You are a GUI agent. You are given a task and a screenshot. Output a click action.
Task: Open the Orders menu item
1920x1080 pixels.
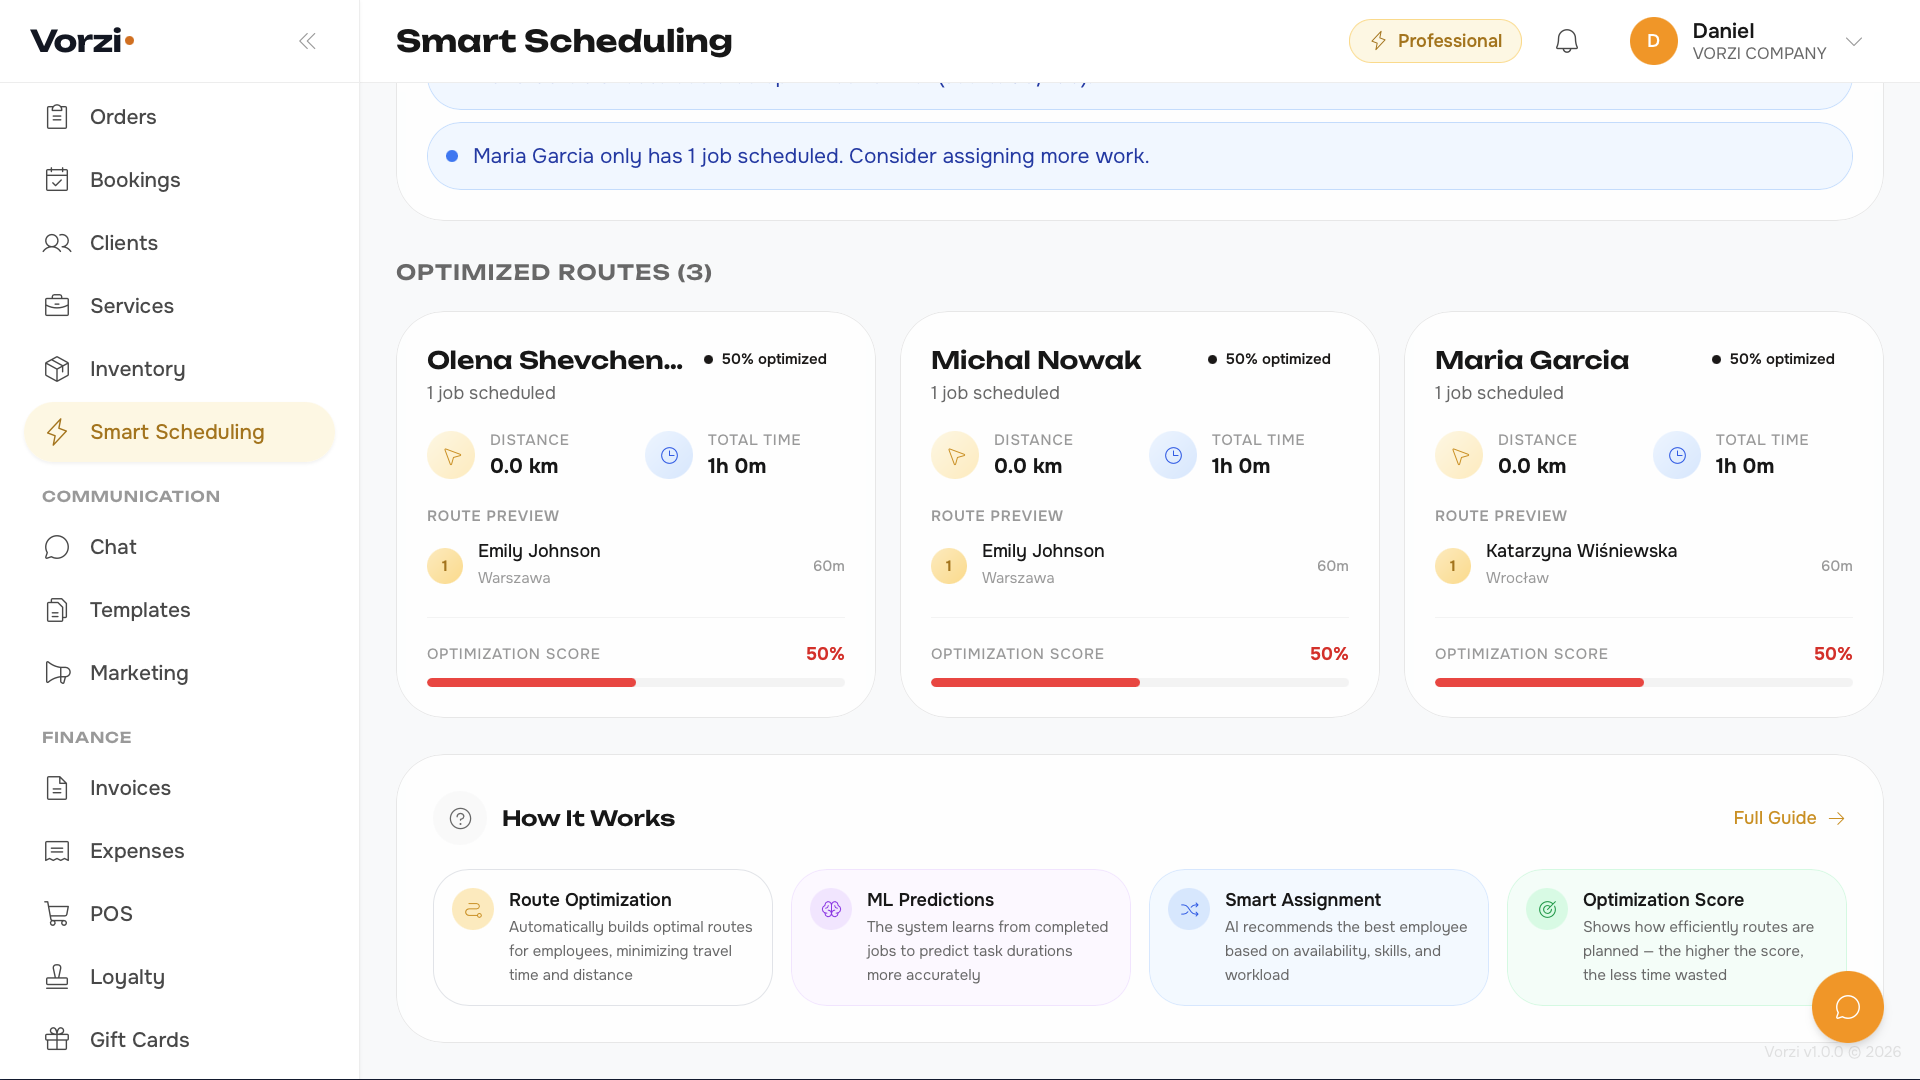(179, 117)
